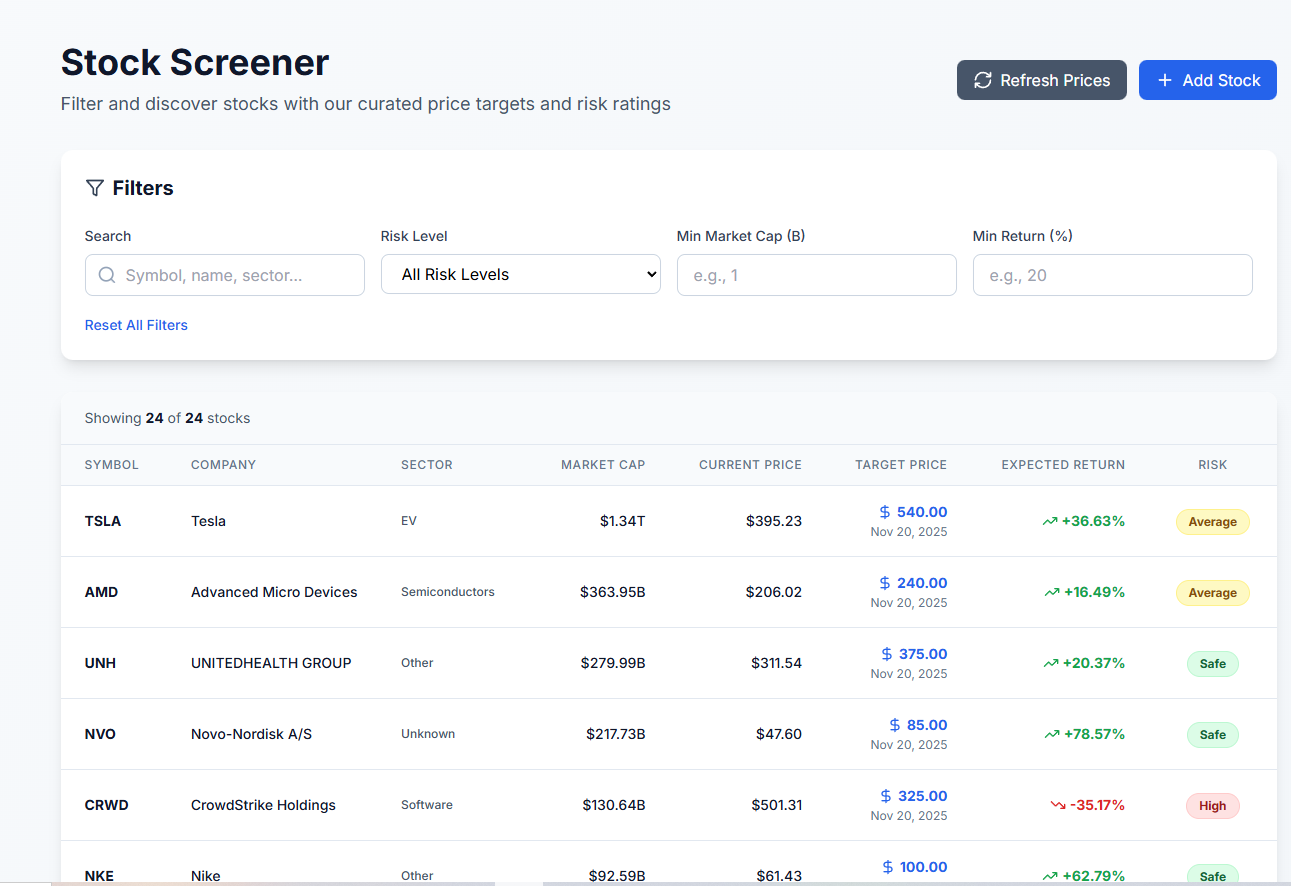The height and width of the screenshot is (886, 1291).
Task: Click the green arrow icon on AMD's return
Action: point(1050,592)
